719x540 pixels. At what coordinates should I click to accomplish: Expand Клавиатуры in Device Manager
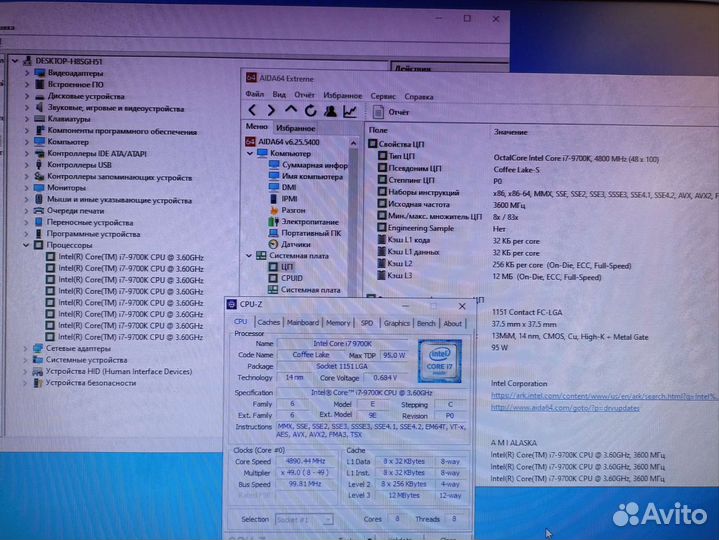(x=27, y=119)
